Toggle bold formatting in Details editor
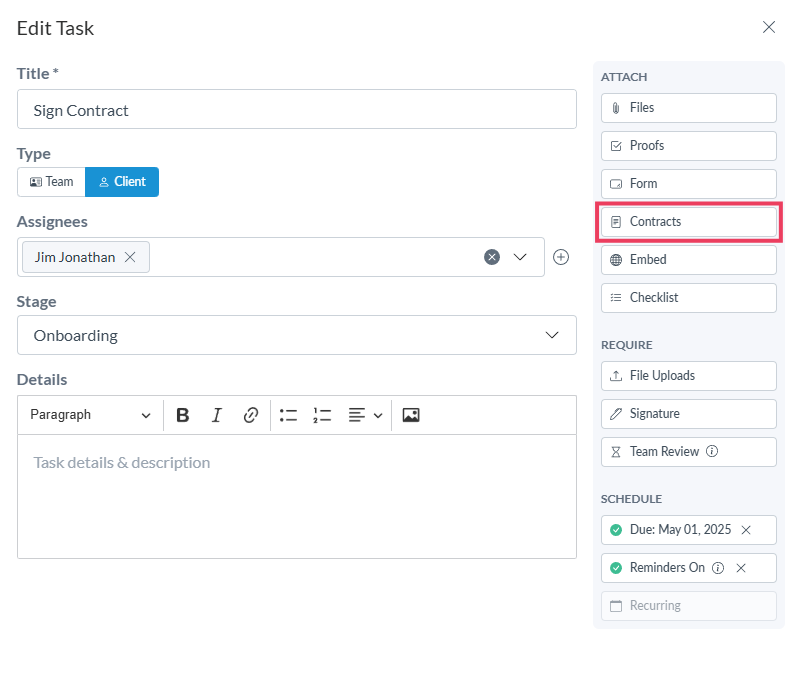 (183, 415)
